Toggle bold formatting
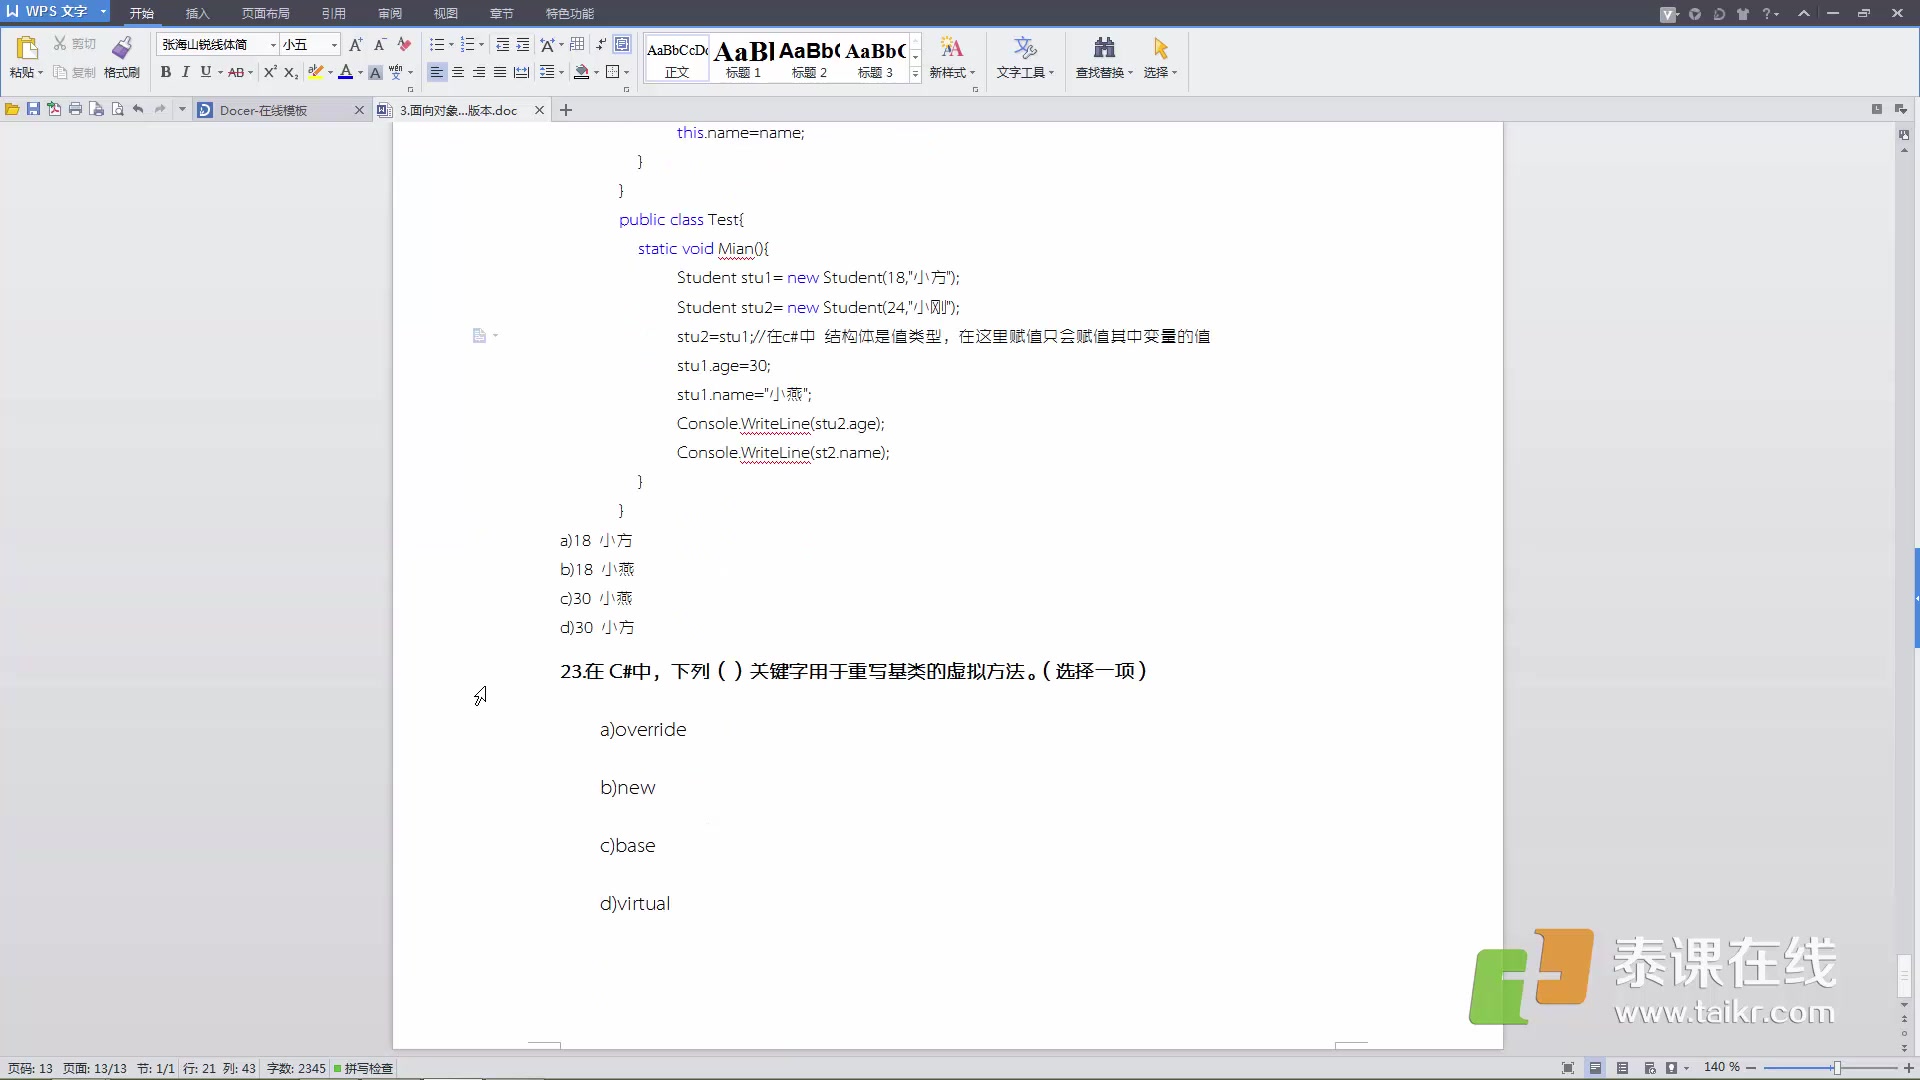Viewport: 1920px width, 1080px height. tap(166, 72)
